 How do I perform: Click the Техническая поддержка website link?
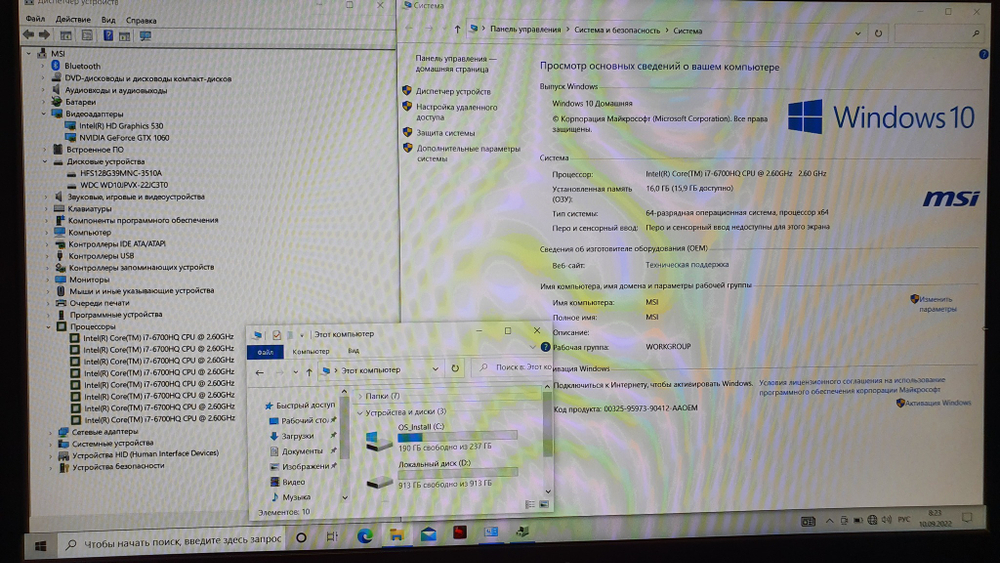[687, 265]
